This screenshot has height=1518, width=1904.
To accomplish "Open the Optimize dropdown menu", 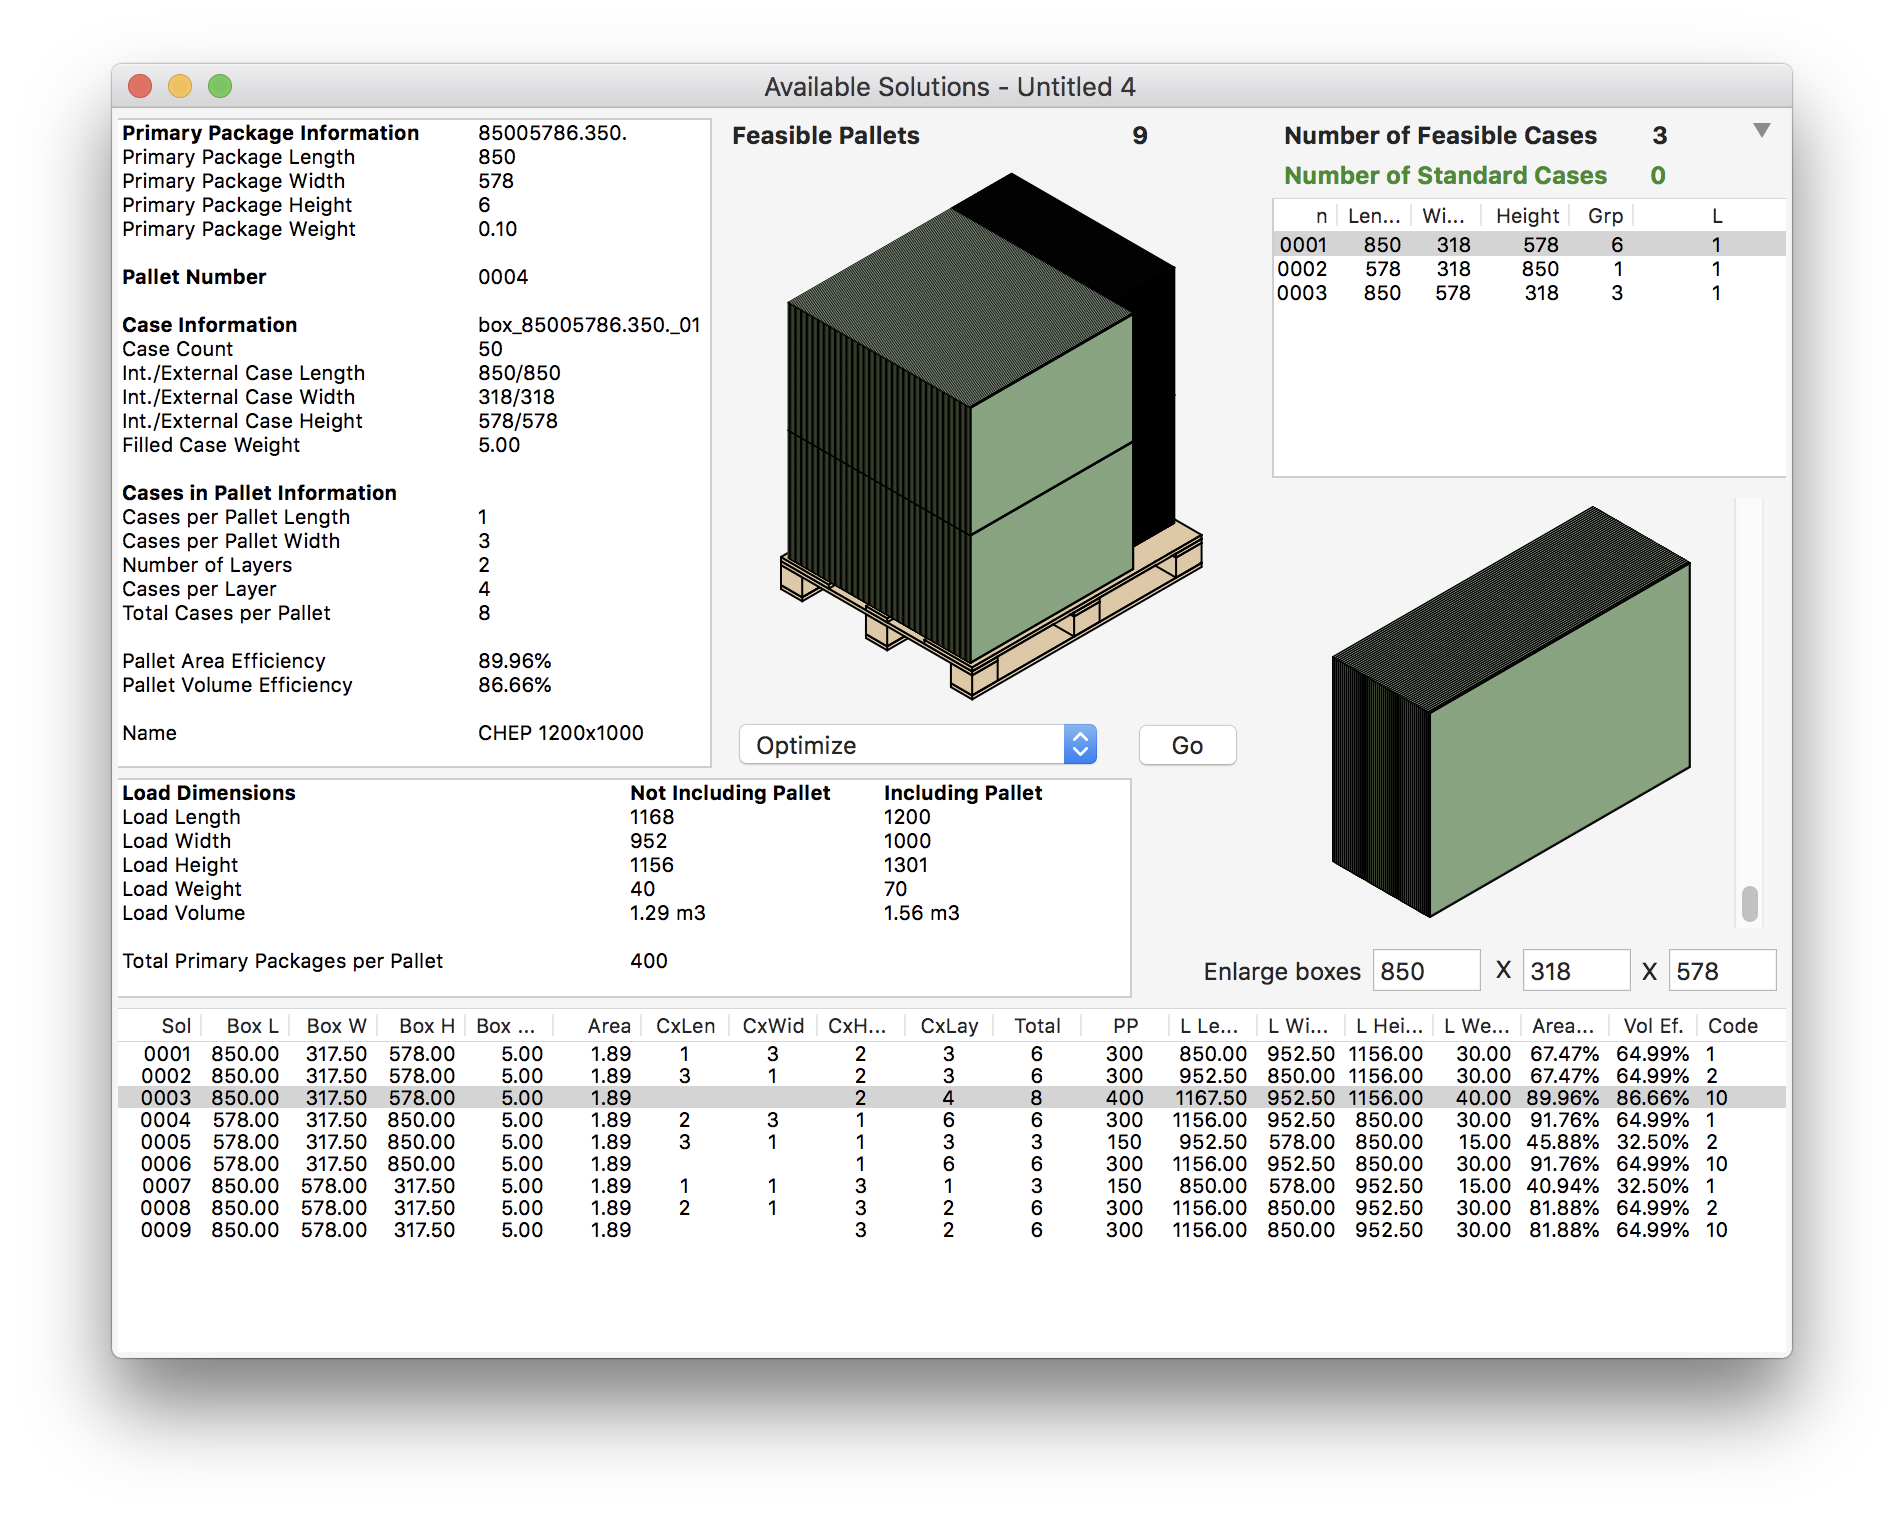I will pos(917,745).
